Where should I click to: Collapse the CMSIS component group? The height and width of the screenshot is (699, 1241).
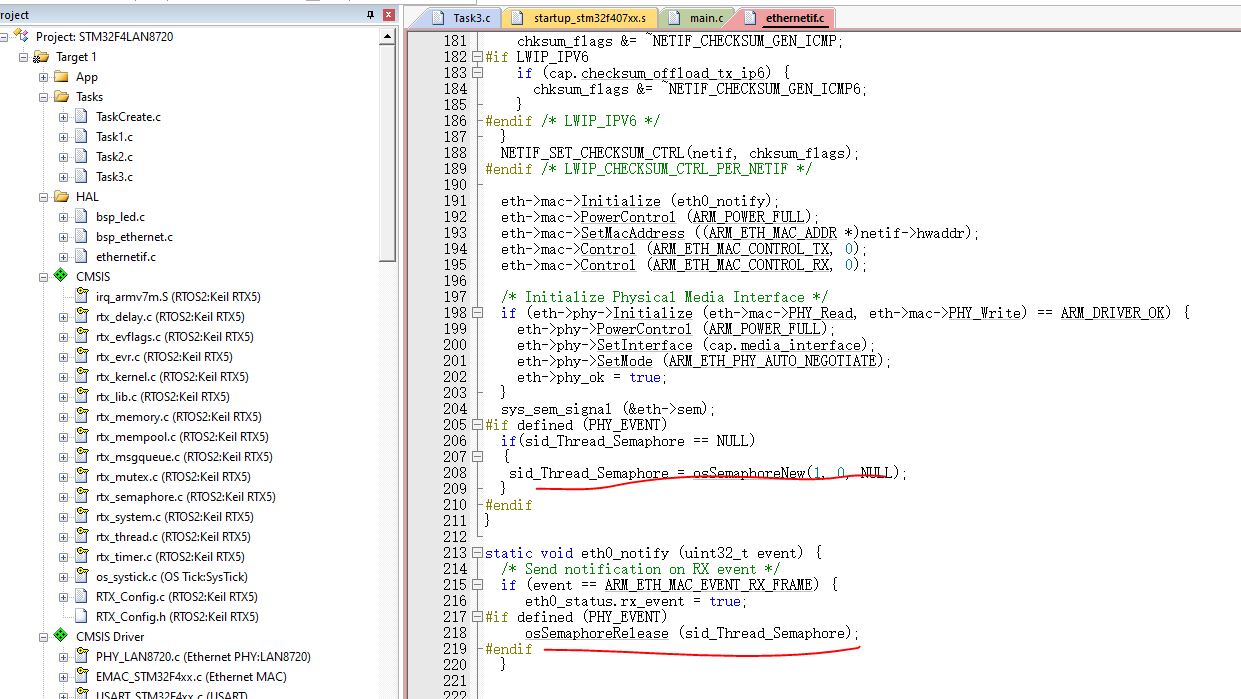coord(44,277)
